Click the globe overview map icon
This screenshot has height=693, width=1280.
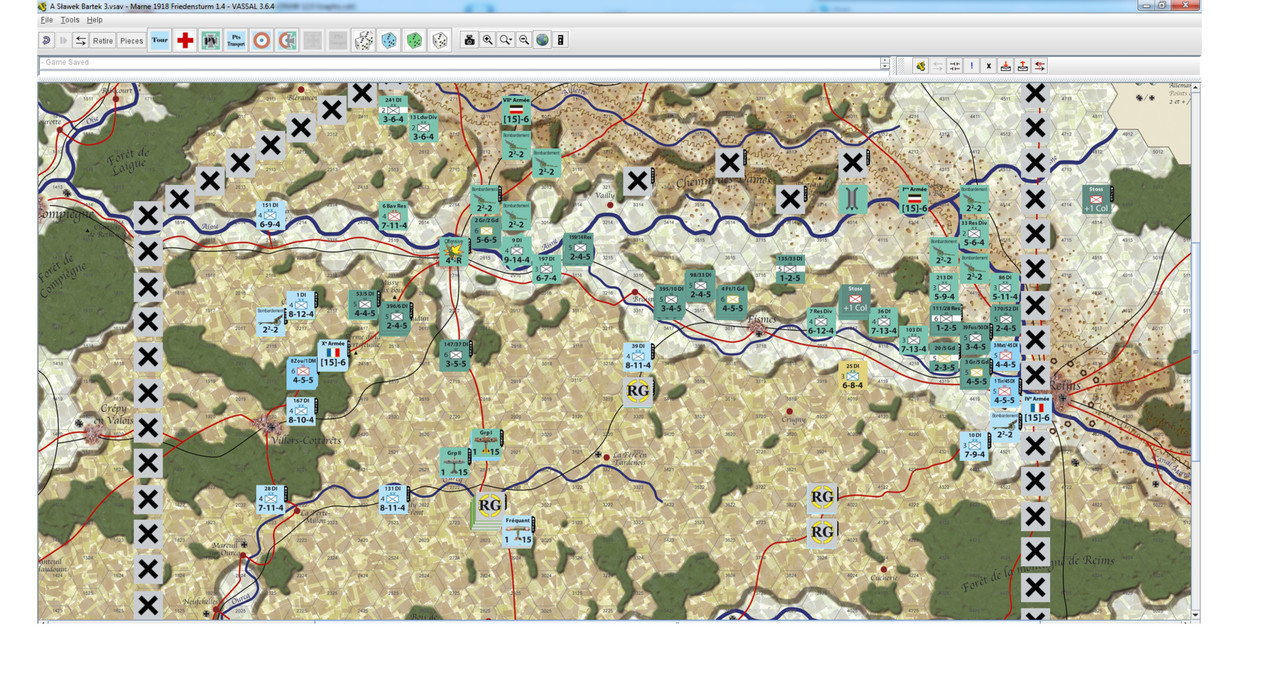[542, 40]
